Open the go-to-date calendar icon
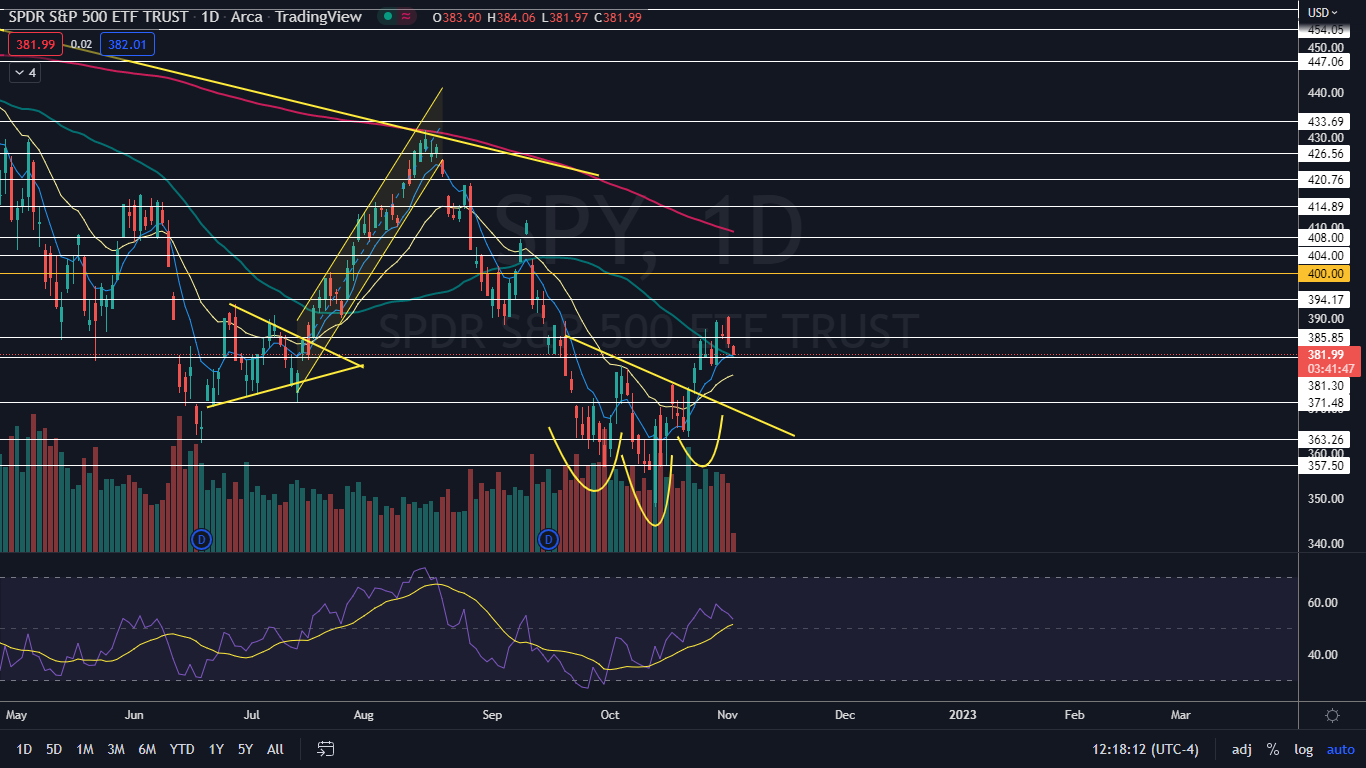Image resolution: width=1366 pixels, height=768 pixels. 325,749
